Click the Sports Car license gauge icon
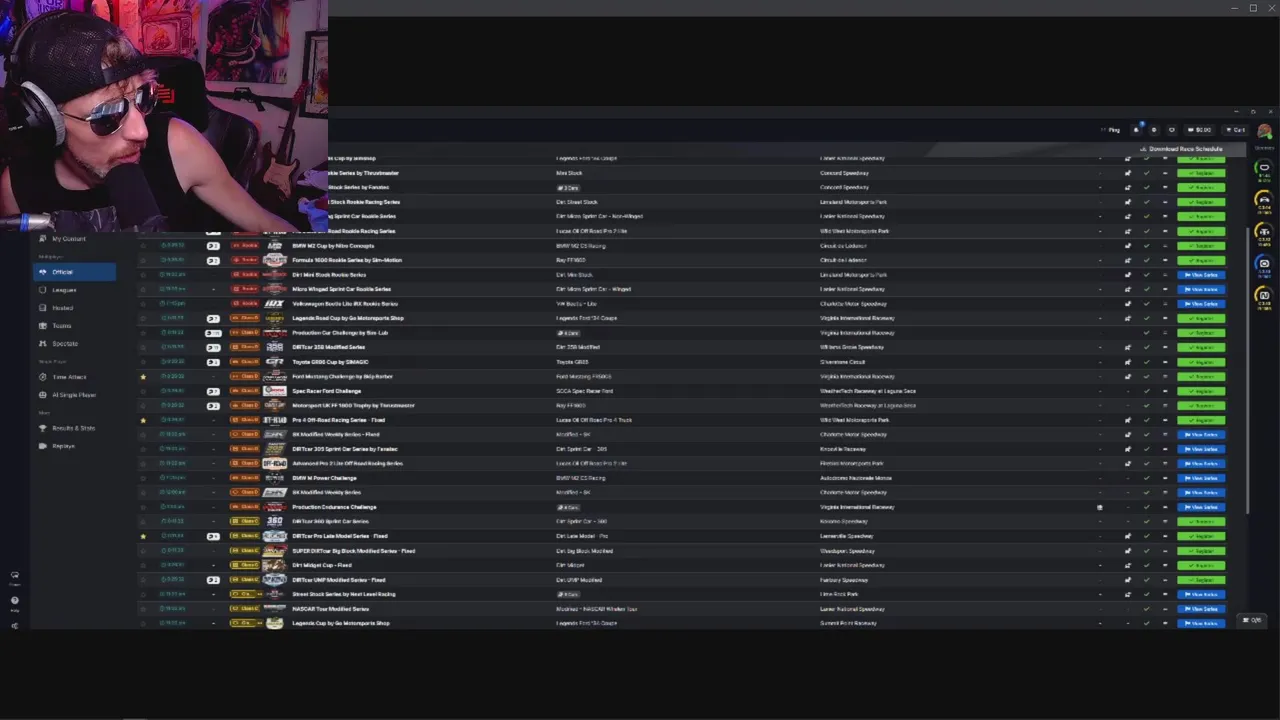The image size is (1280, 720). point(1264,201)
